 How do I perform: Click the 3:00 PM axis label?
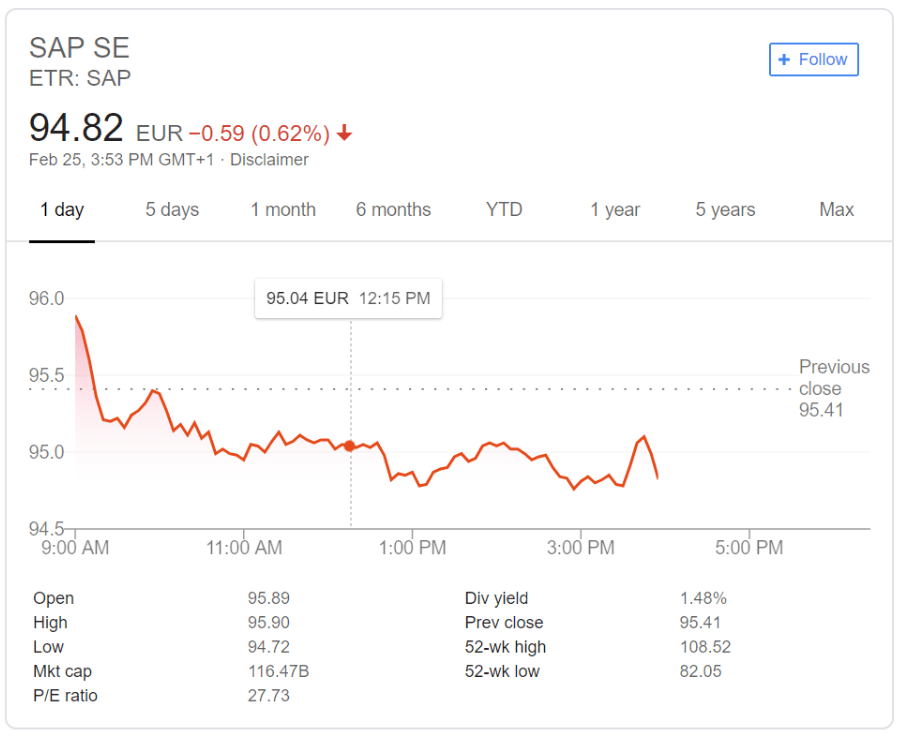tap(581, 548)
